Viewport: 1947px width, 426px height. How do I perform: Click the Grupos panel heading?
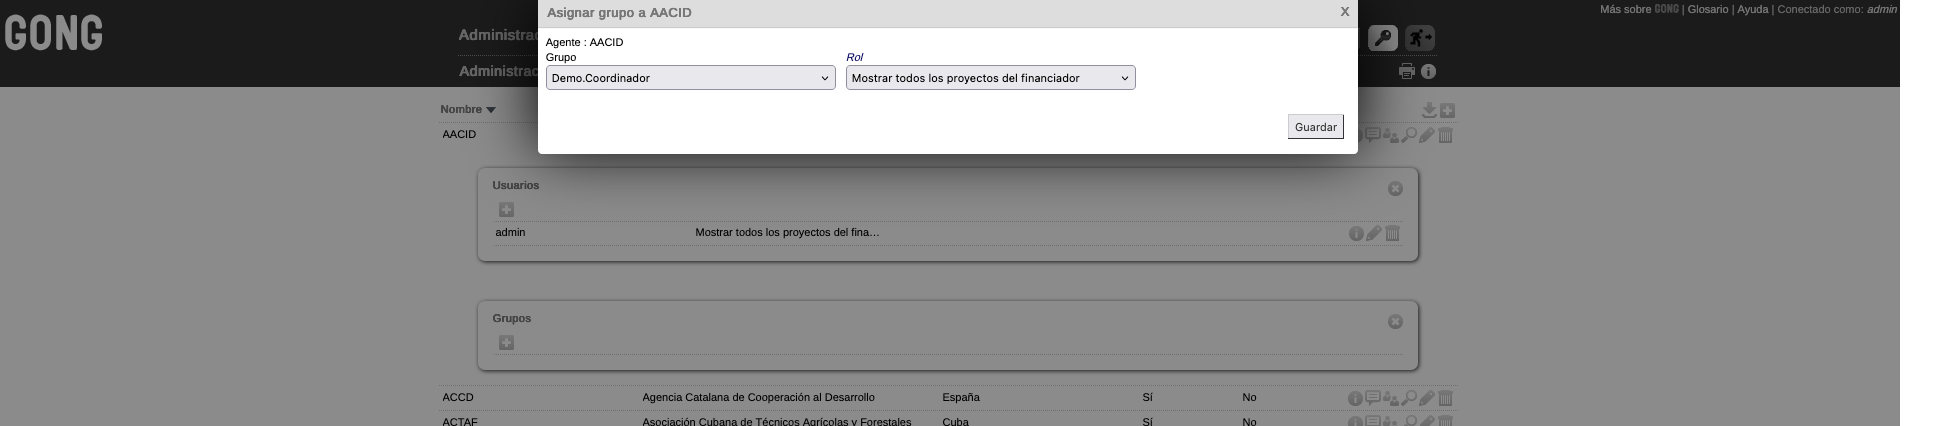click(x=511, y=318)
